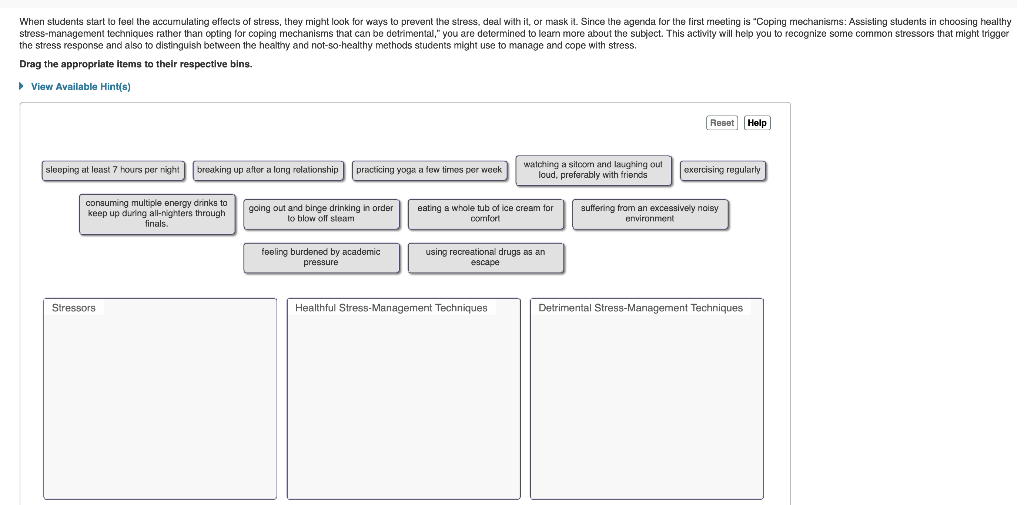This screenshot has width=1024, height=505.
Task: Select 'watching a sitcom and laughing out loud' item
Action: pyautogui.click(x=593, y=170)
